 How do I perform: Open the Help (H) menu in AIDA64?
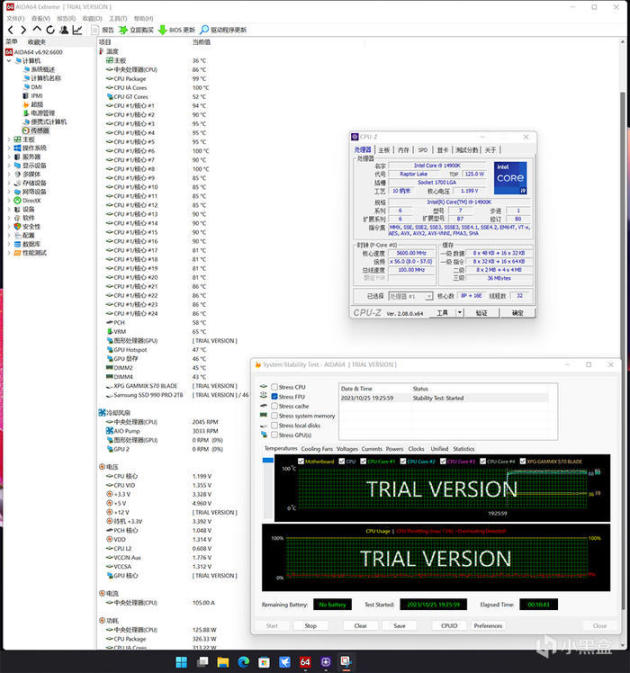point(143,18)
